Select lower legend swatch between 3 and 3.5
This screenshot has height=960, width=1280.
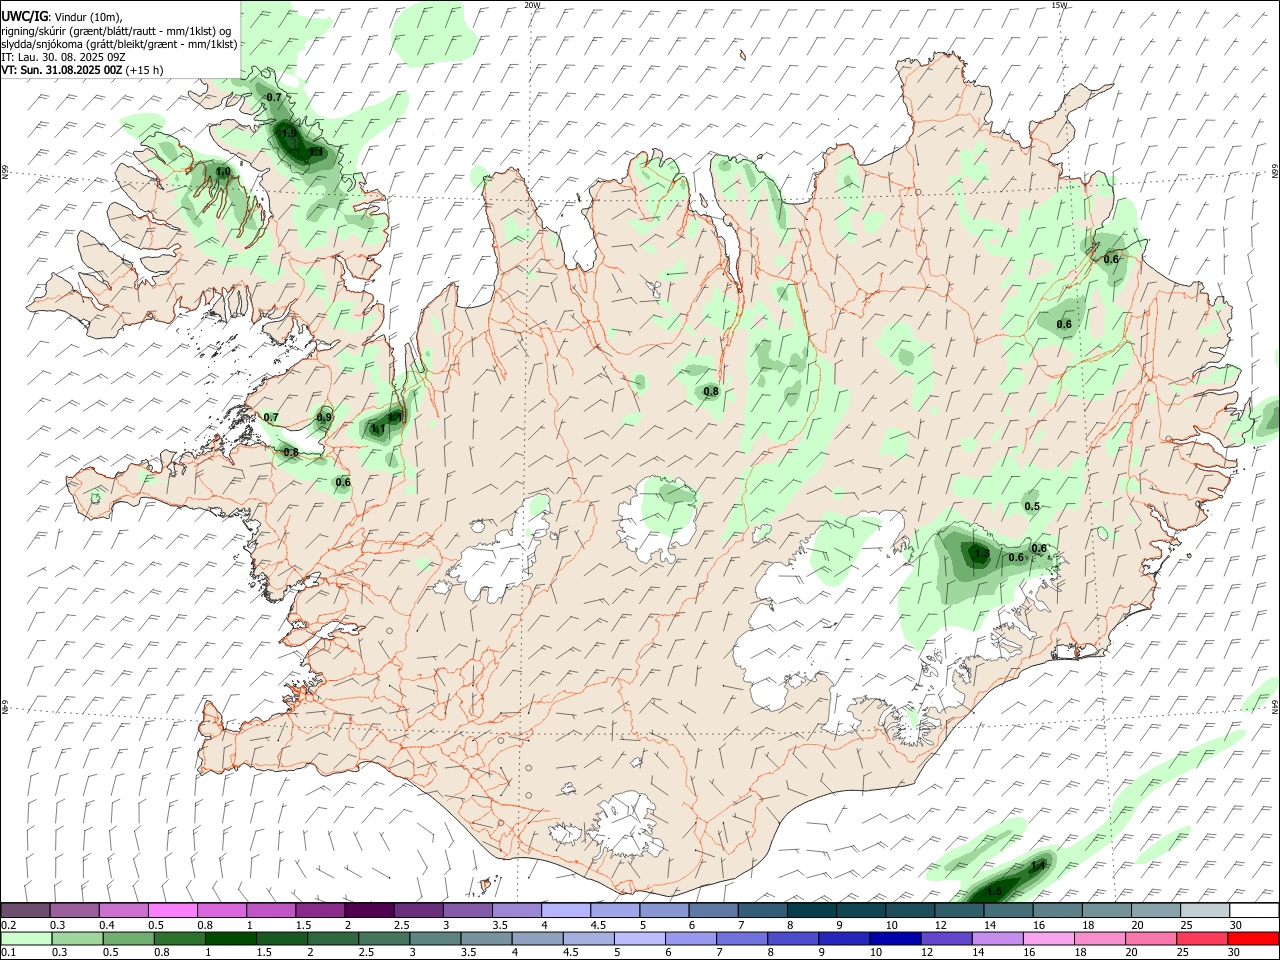point(435,938)
